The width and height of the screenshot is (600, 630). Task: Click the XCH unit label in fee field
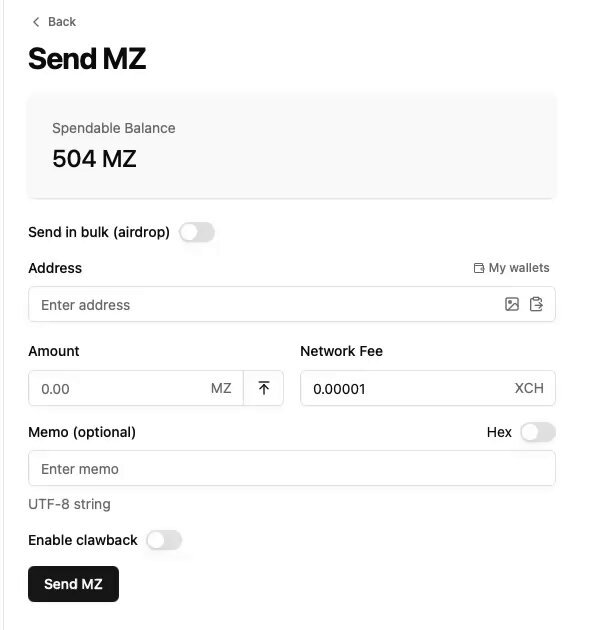point(529,388)
